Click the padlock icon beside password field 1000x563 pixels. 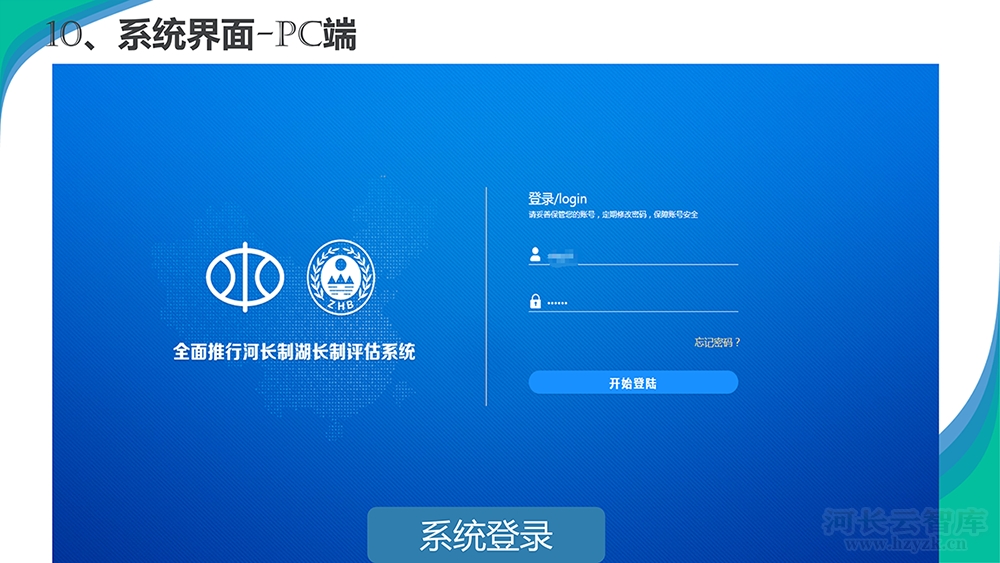point(535,301)
